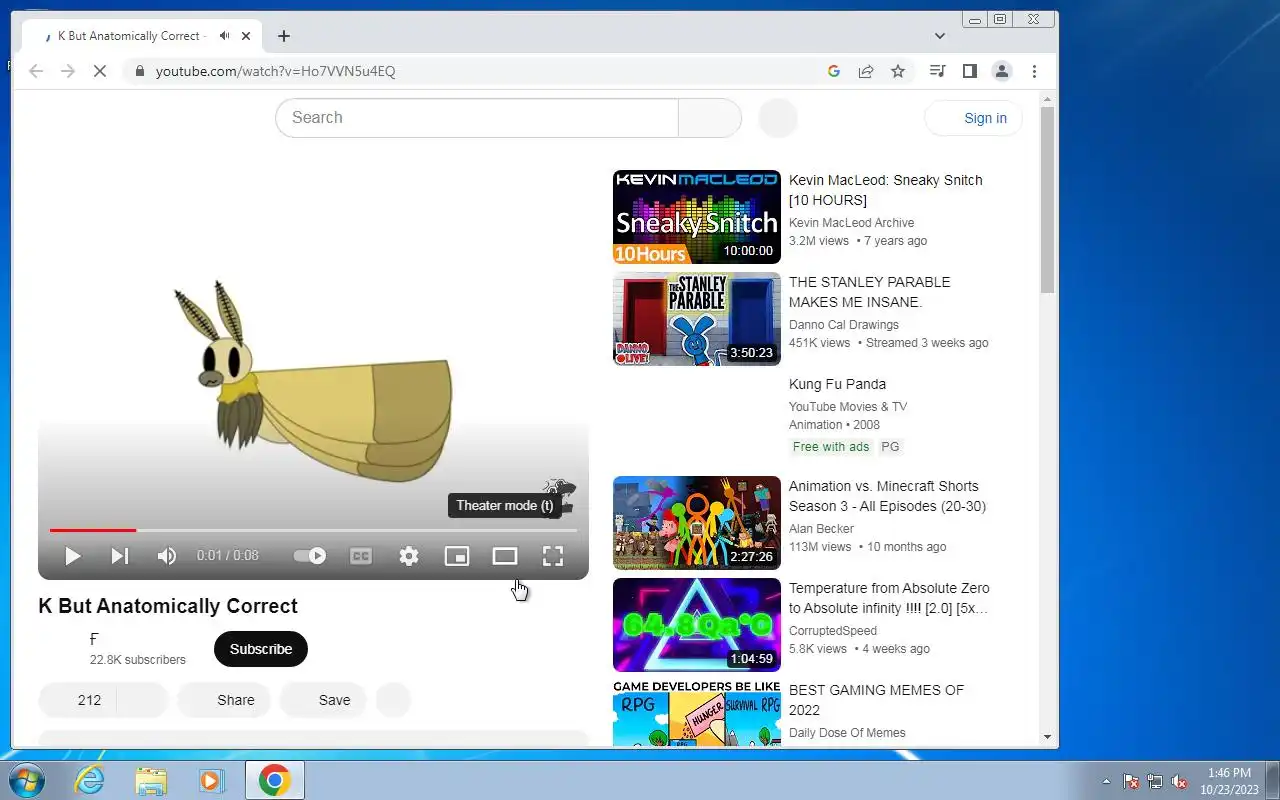Select K But Anatomically Correct tab
The width and height of the screenshot is (1280, 800).
pyautogui.click(x=140, y=36)
